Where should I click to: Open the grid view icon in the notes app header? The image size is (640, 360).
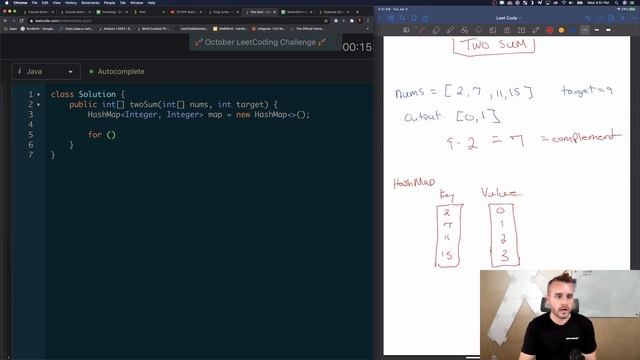(x=391, y=18)
